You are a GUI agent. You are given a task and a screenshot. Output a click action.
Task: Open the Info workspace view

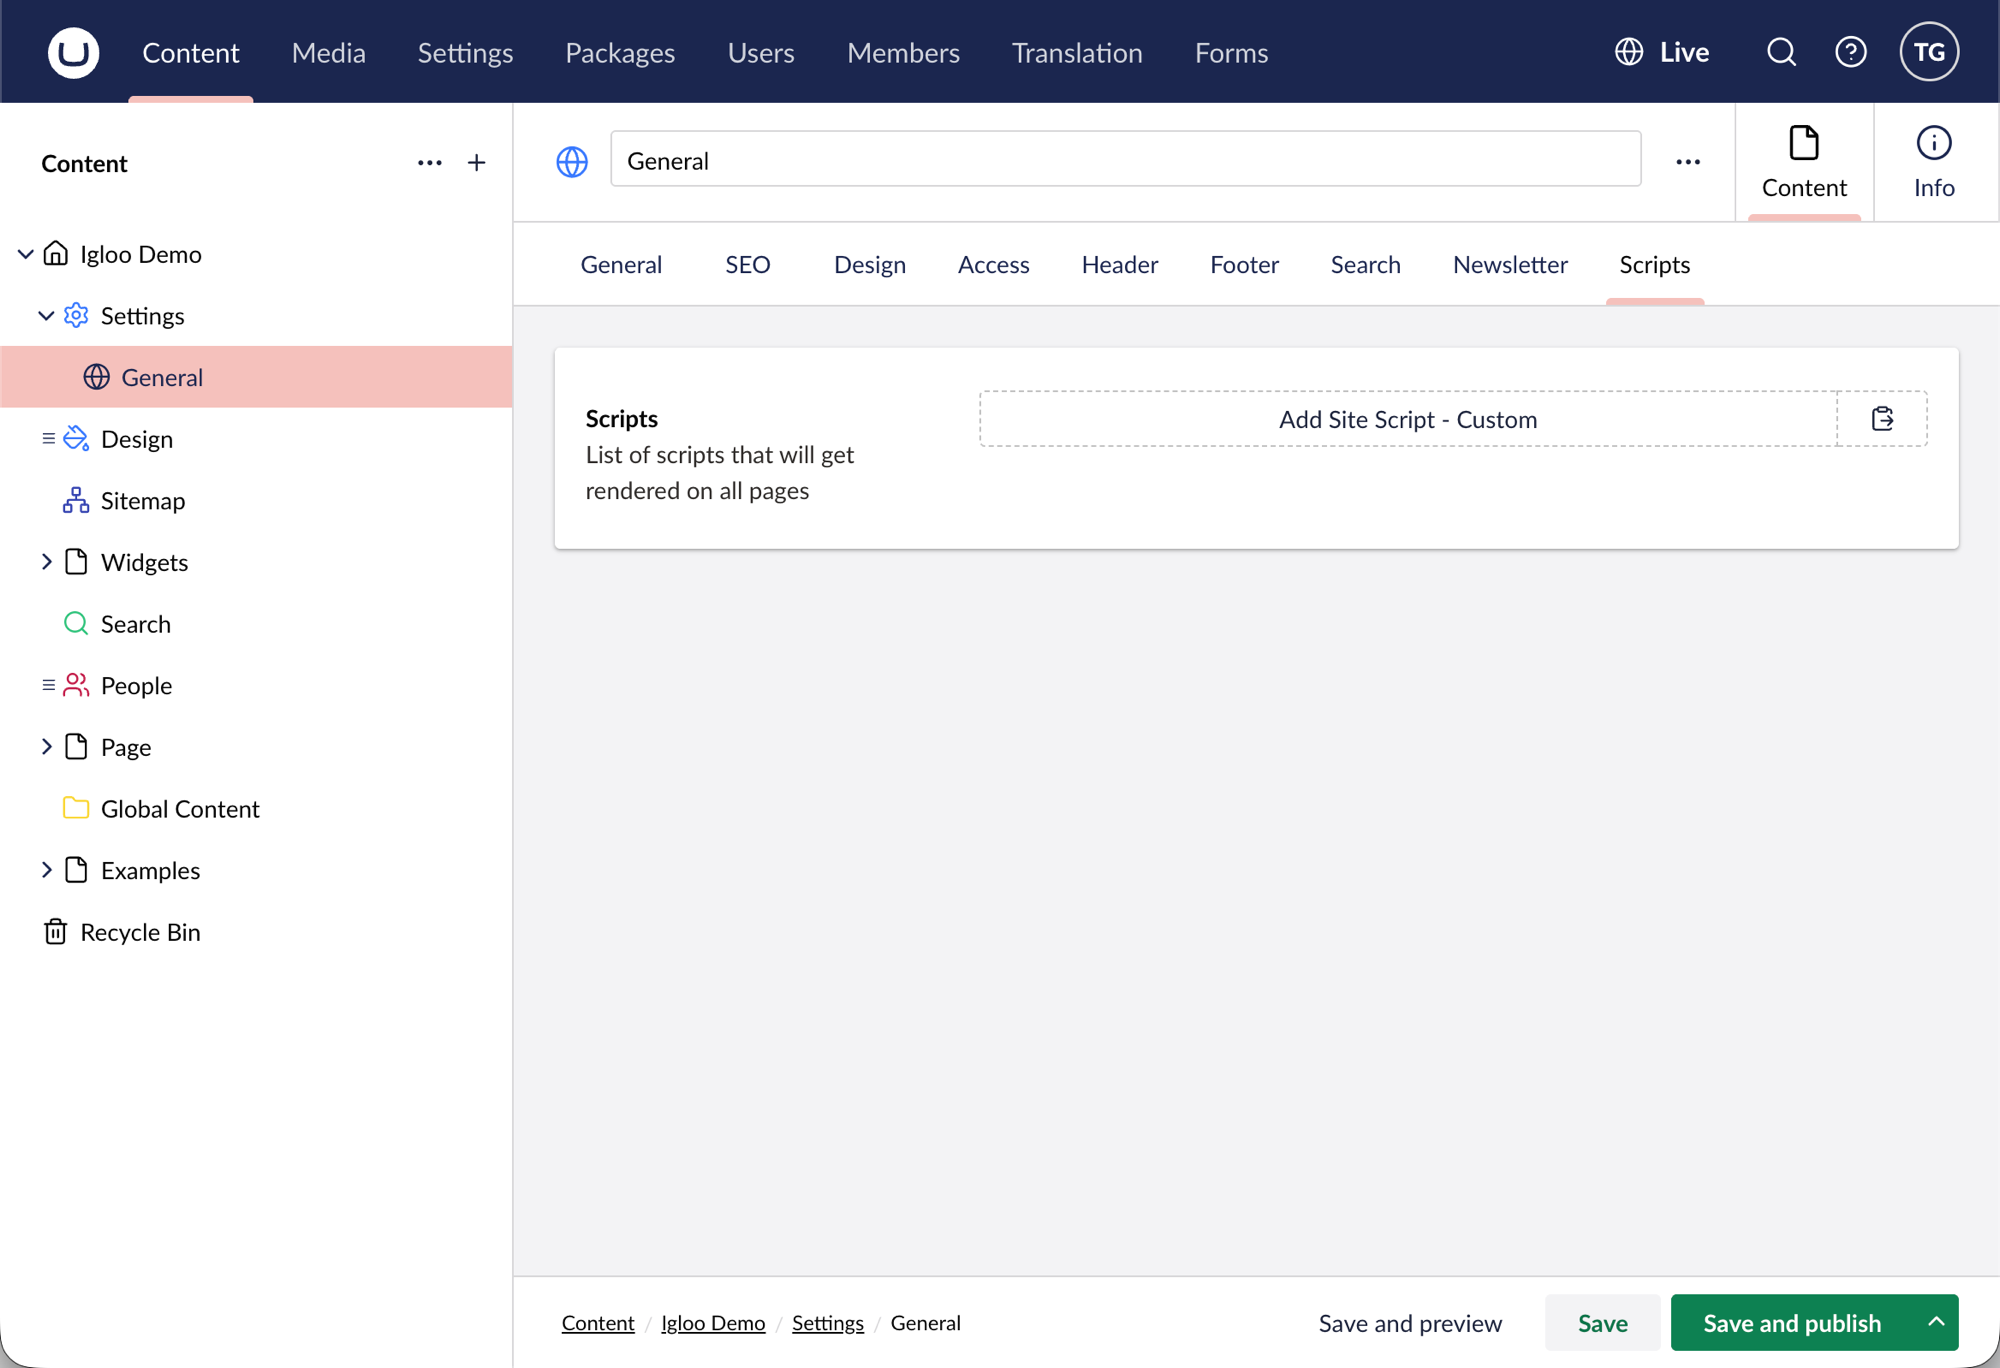click(x=1934, y=162)
